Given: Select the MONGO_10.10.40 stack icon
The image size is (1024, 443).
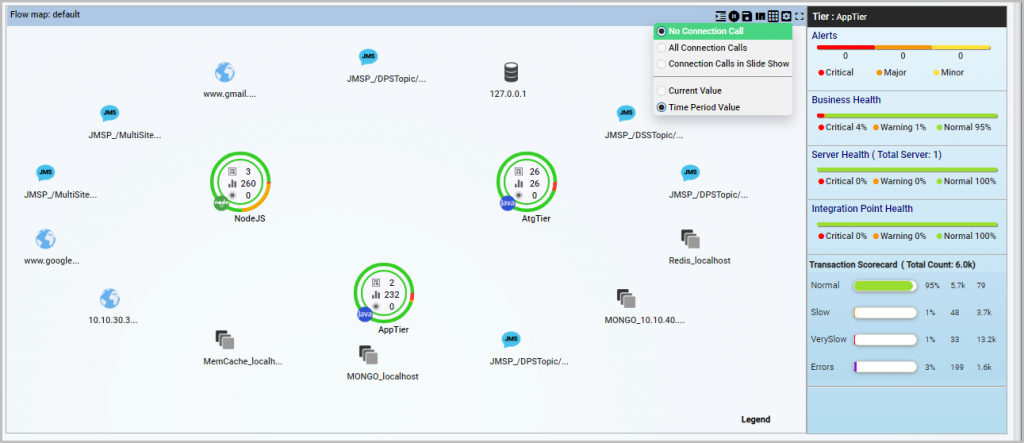Looking at the screenshot, I should (x=626, y=299).
